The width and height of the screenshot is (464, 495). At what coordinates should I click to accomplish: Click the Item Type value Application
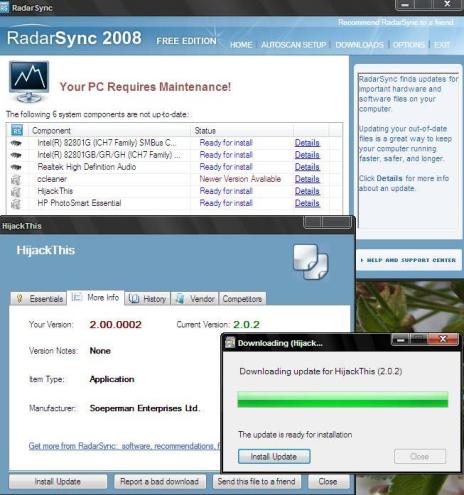tap(112, 379)
